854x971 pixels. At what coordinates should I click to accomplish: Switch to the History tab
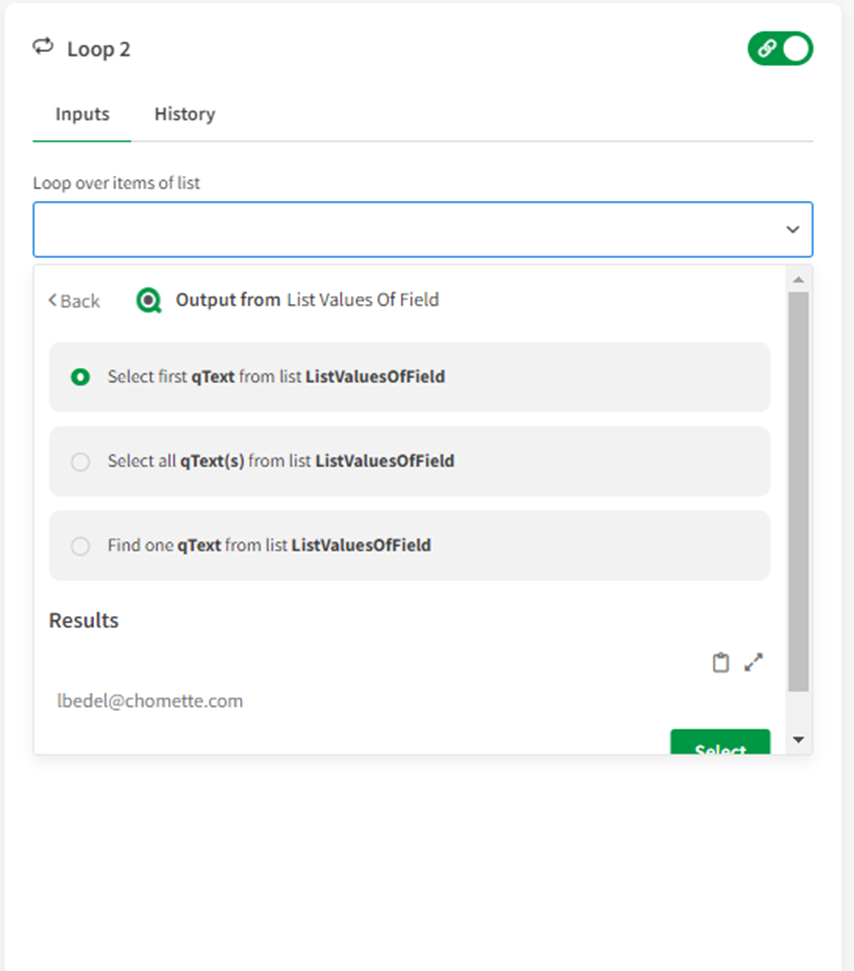[184, 114]
